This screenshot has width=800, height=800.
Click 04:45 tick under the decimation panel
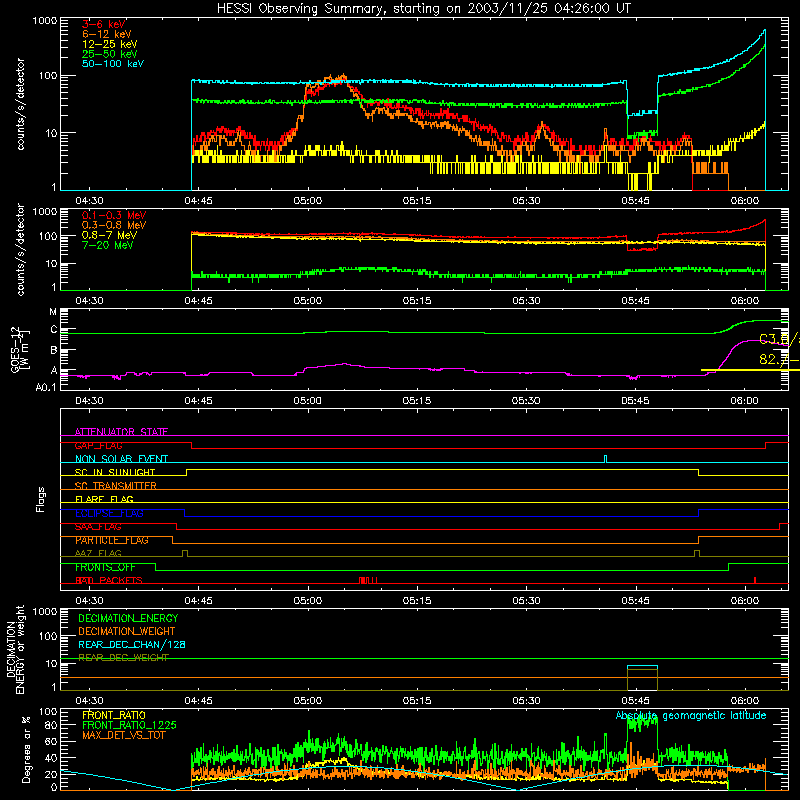click(x=198, y=701)
